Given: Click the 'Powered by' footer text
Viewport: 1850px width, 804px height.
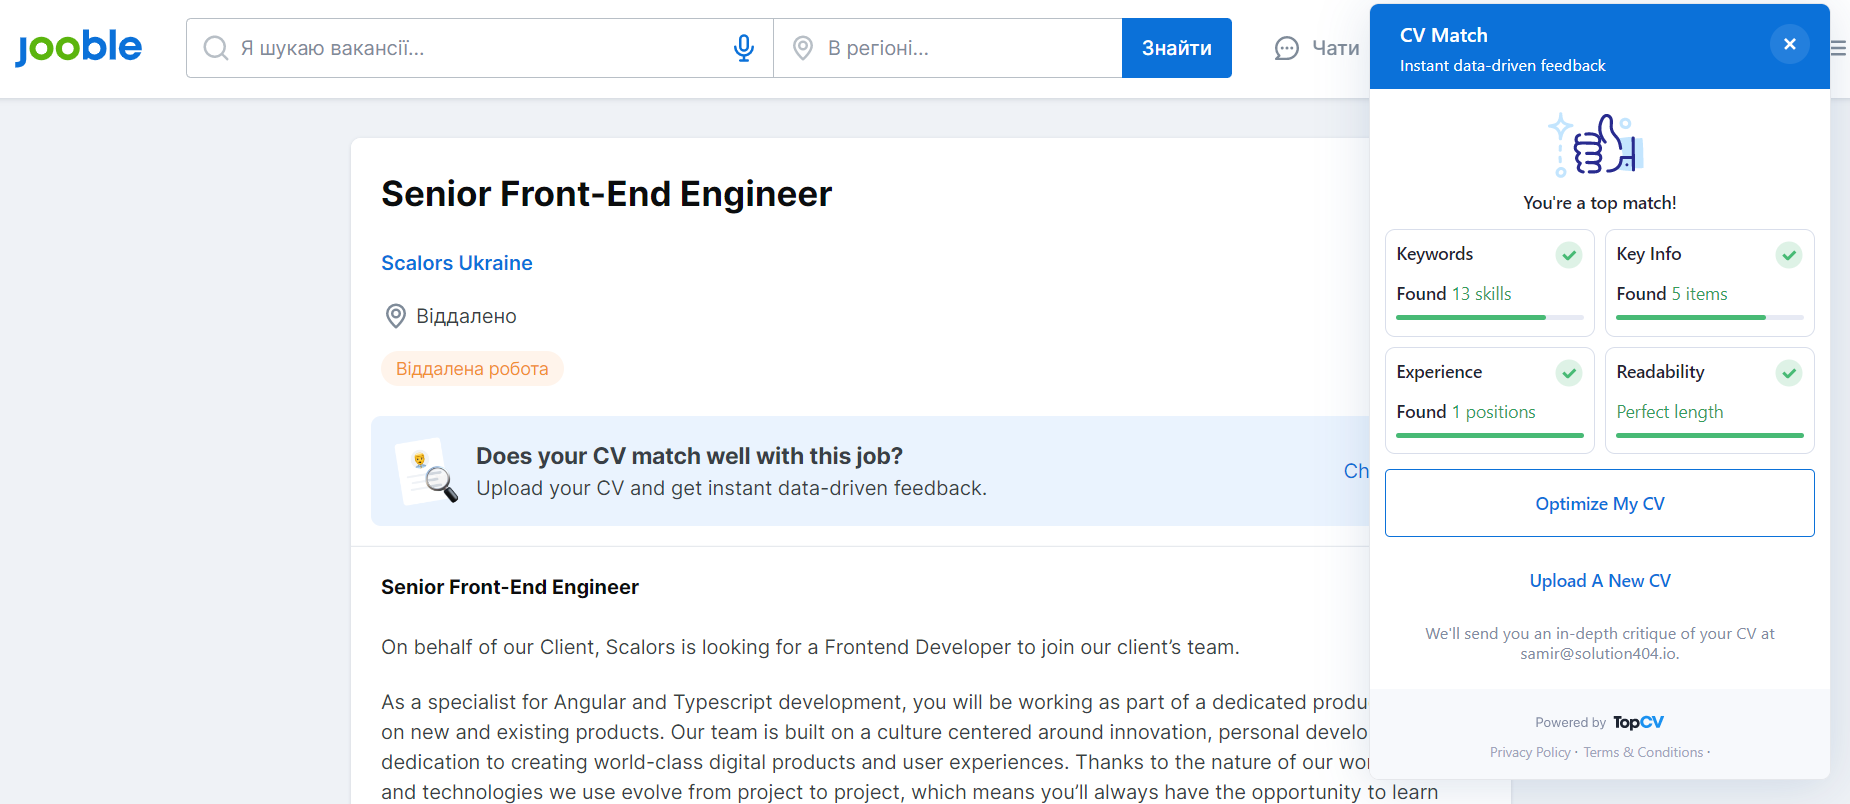Looking at the screenshot, I should [1570, 723].
